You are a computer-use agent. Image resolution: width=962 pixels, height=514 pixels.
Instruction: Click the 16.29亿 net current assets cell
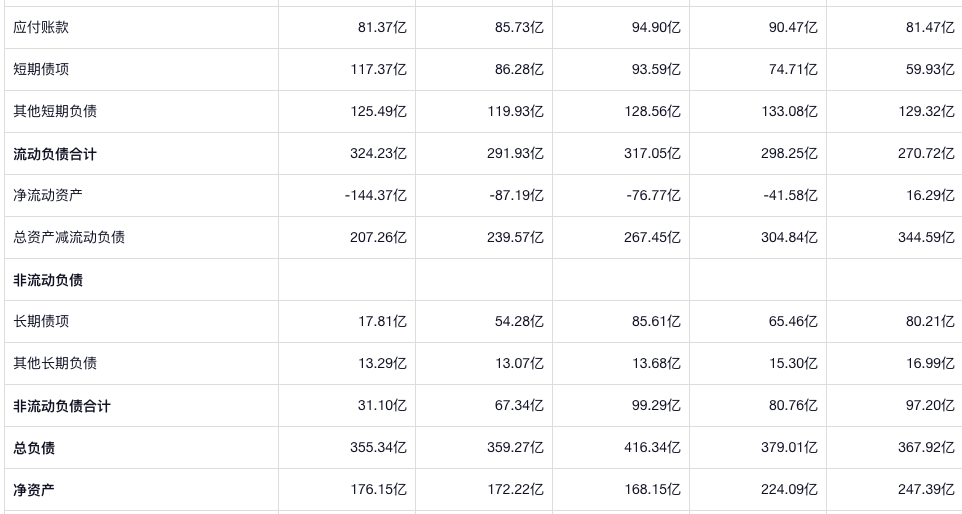tap(930, 196)
